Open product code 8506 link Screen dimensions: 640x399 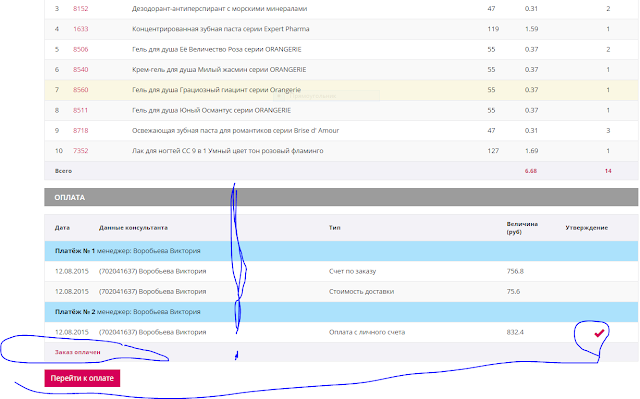click(x=80, y=49)
